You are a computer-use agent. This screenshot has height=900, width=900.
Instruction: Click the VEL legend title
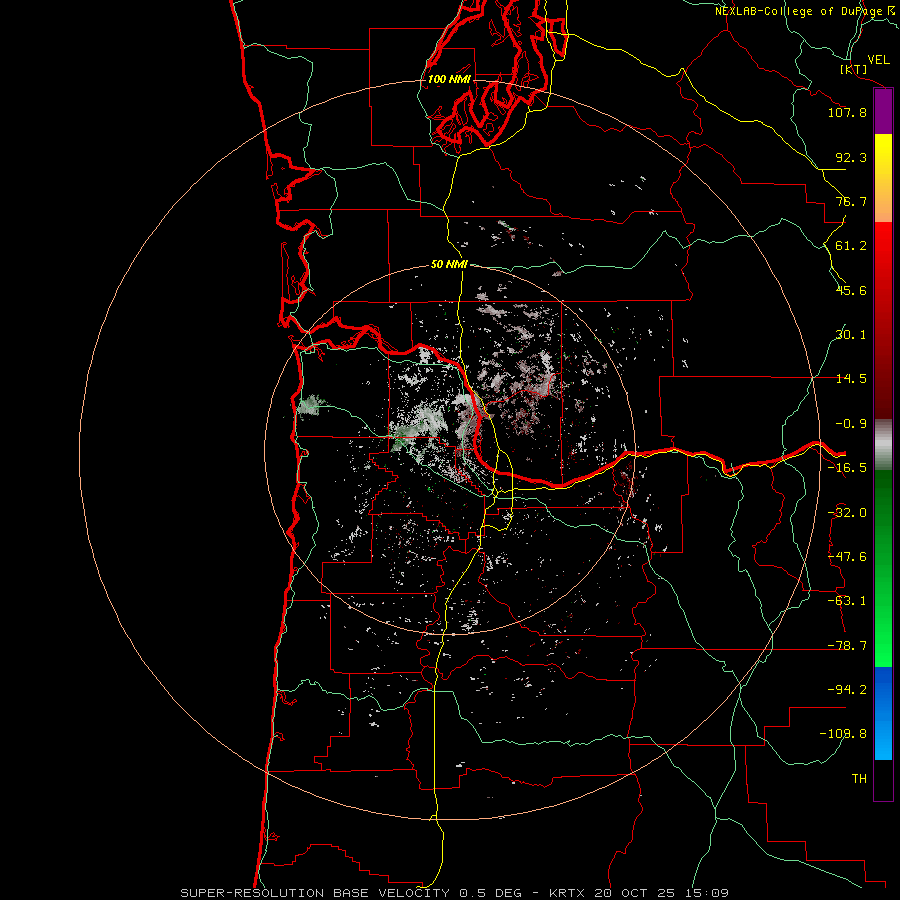point(878,59)
